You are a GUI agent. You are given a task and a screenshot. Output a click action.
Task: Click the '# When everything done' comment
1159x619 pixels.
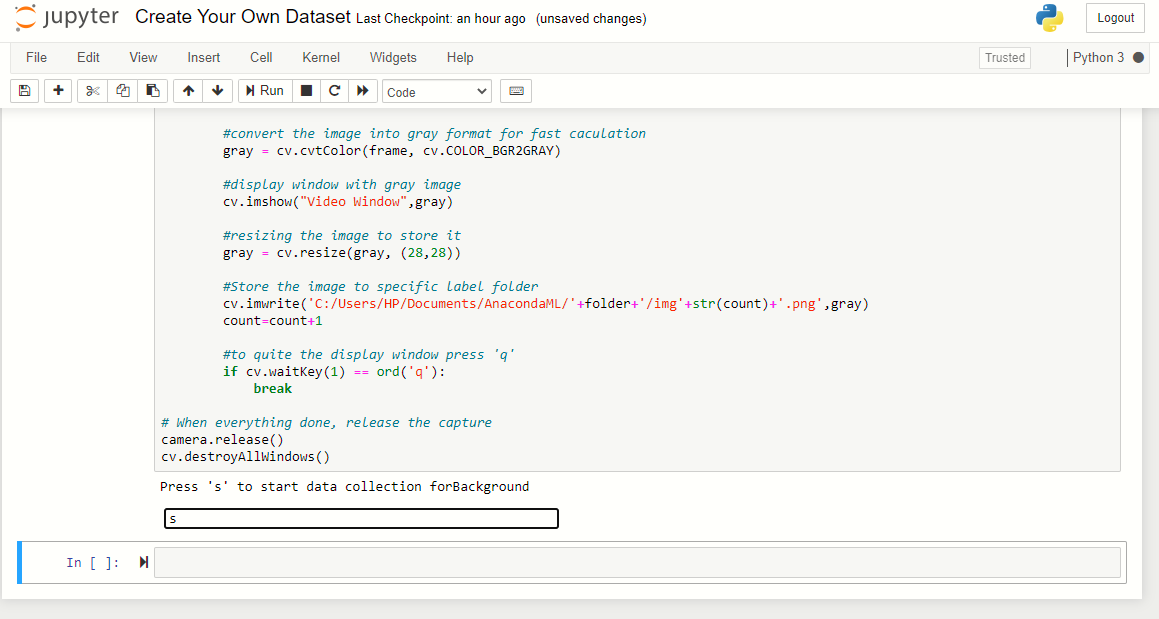tap(327, 423)
